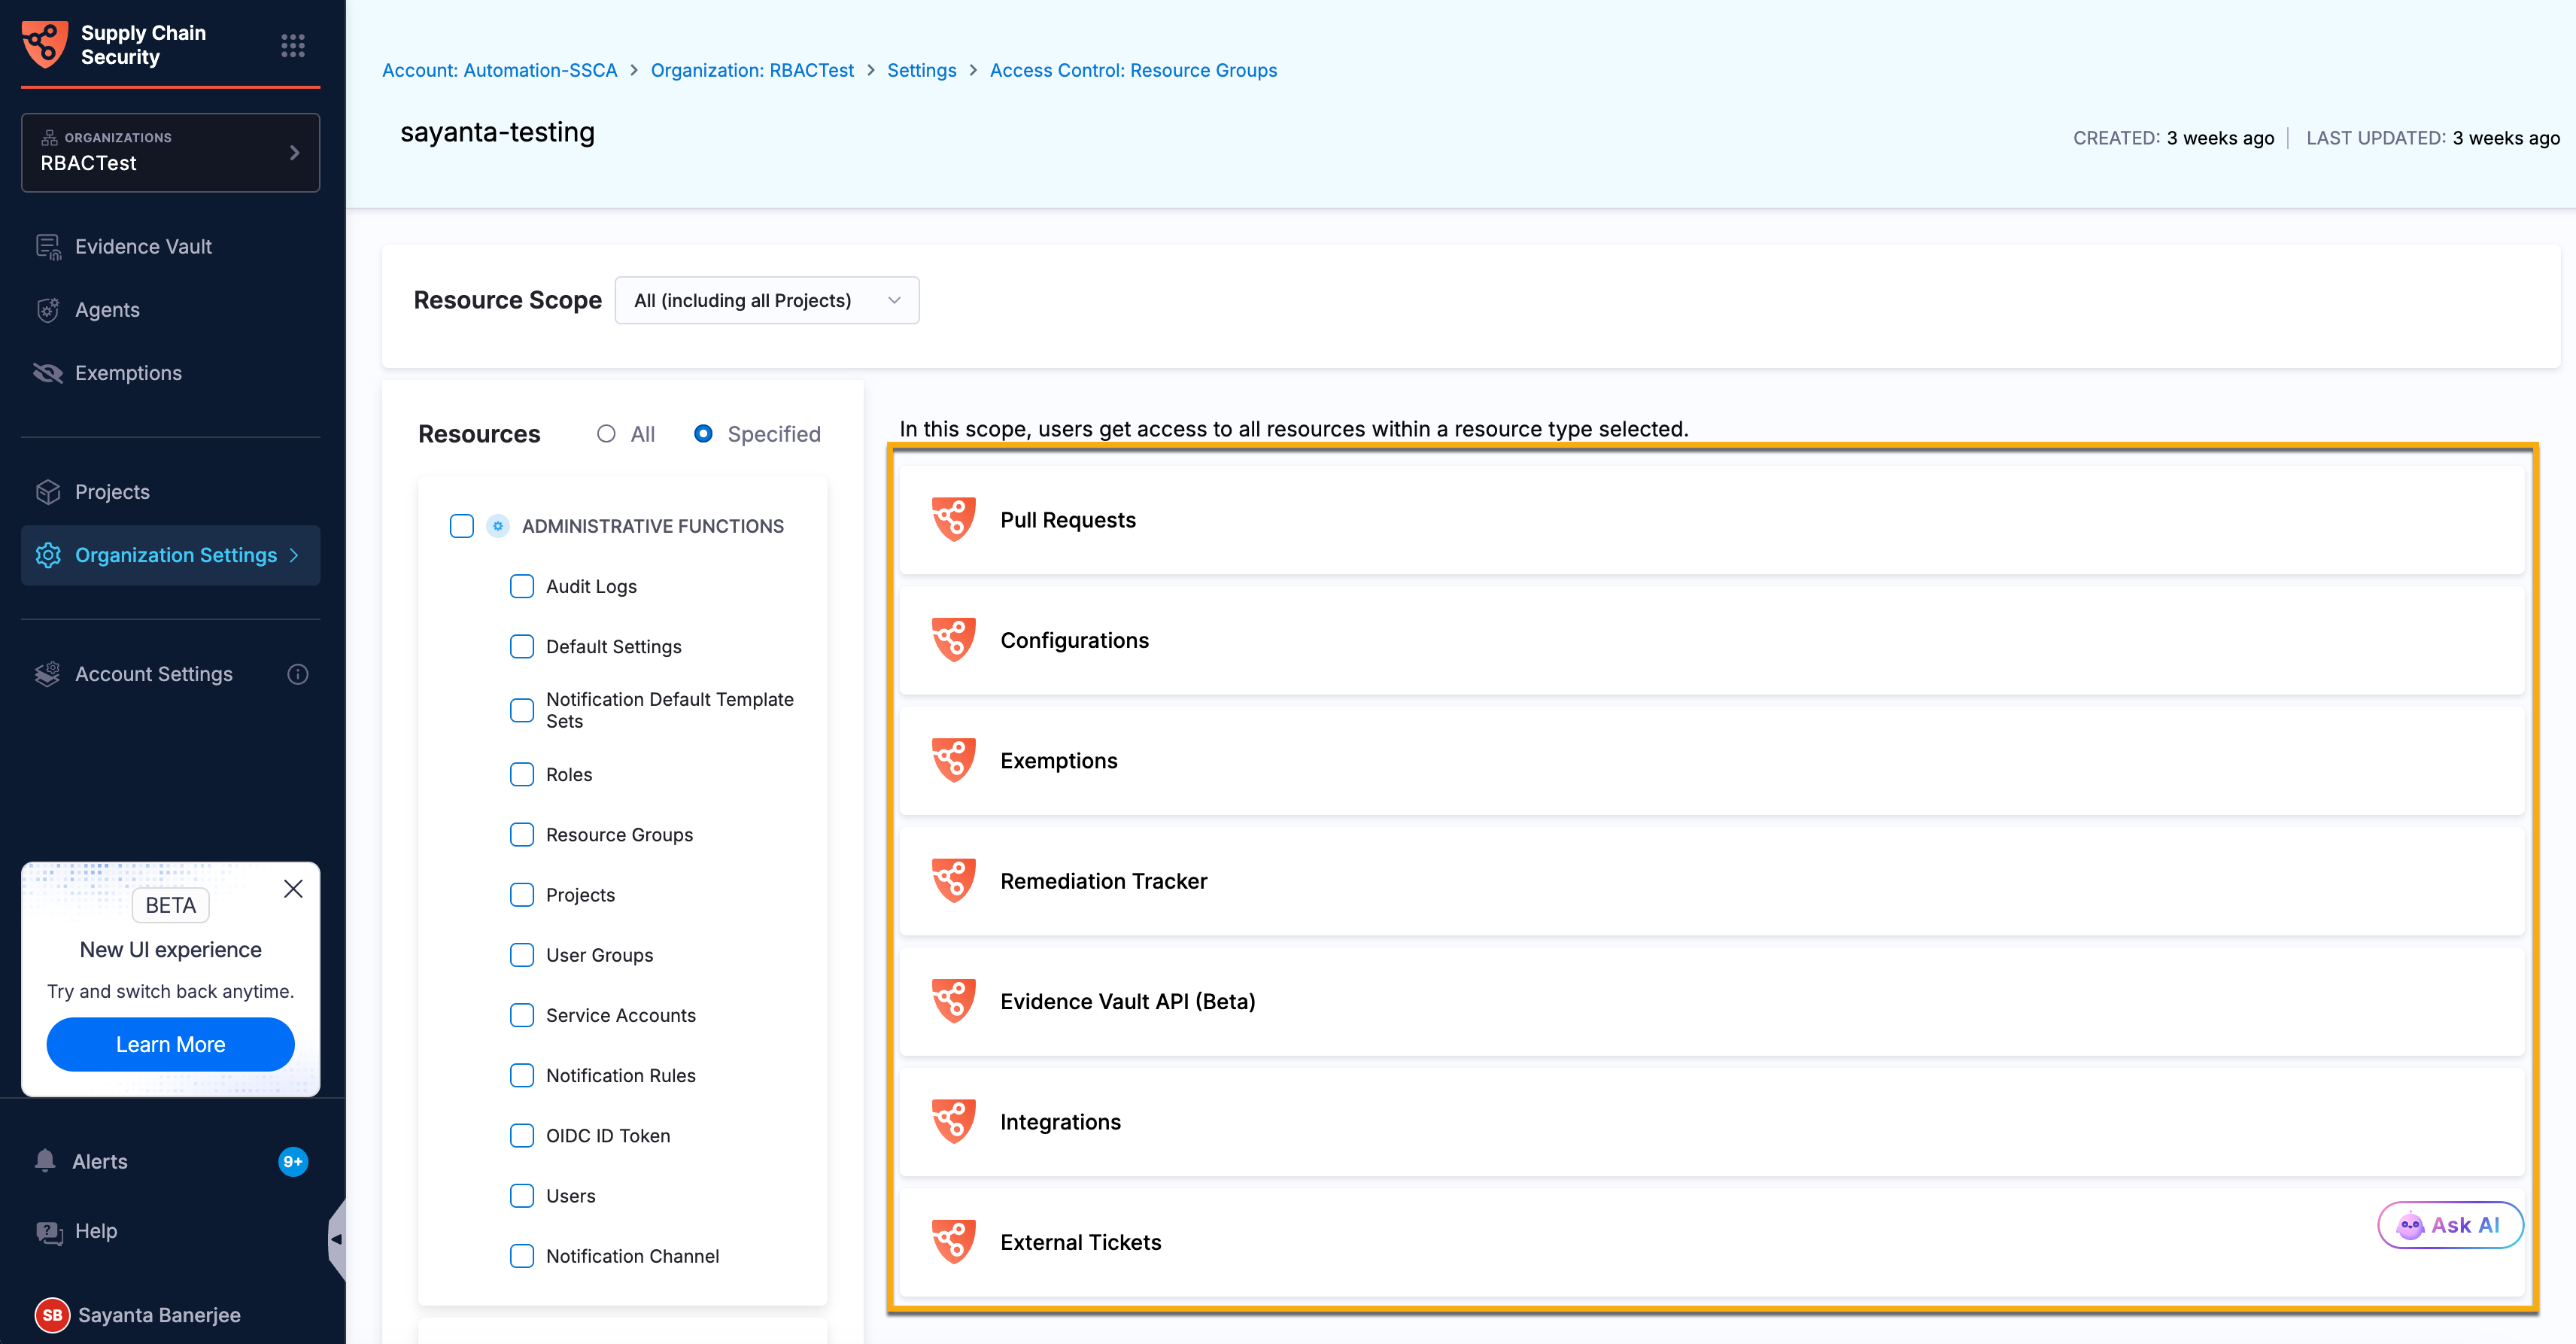This screenshot has width=2576, height=1344.
Task: Click the Agents shield icon
Action: [48, 310]
